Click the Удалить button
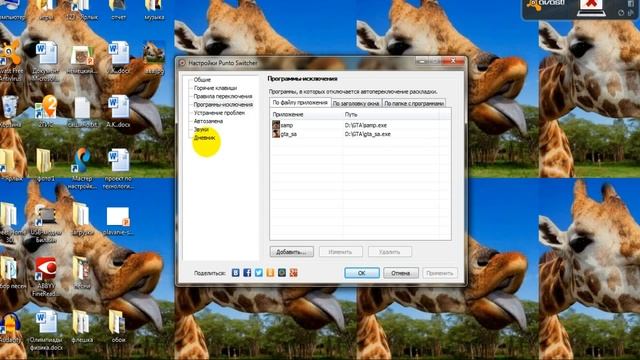Screen dimensions: 640x360 pos(389,252)
